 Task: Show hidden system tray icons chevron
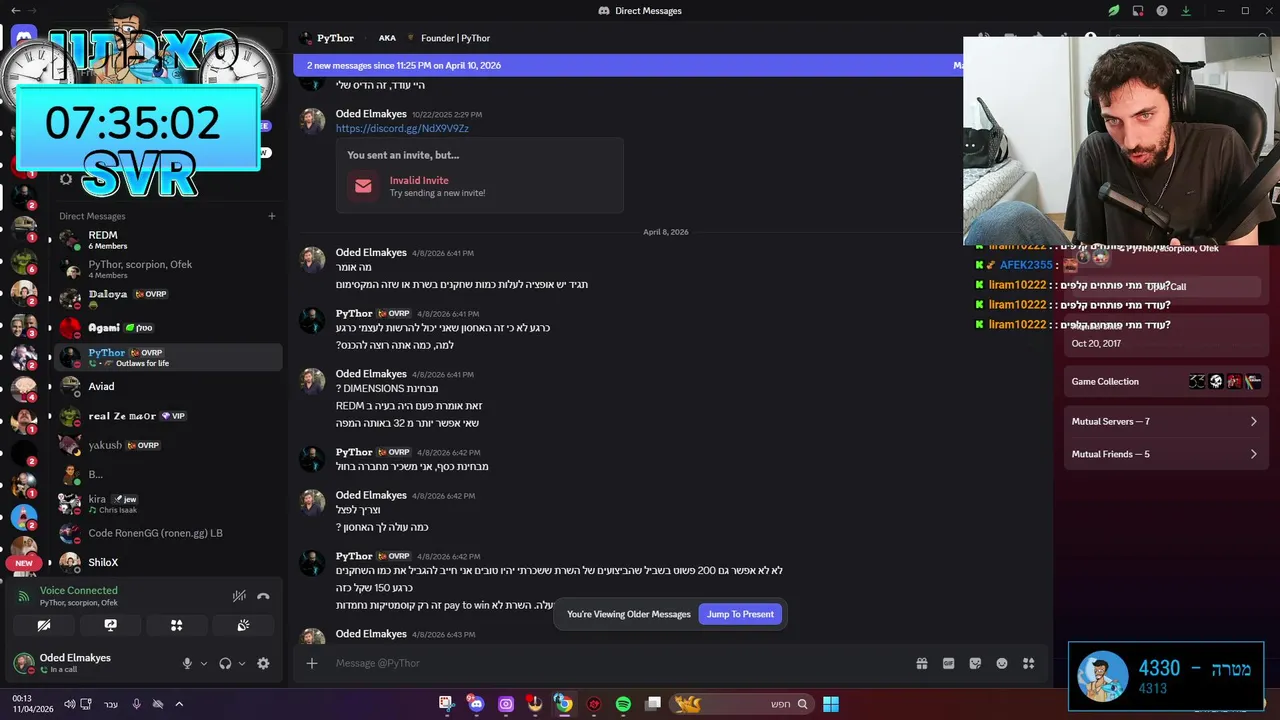click(179, 704)
